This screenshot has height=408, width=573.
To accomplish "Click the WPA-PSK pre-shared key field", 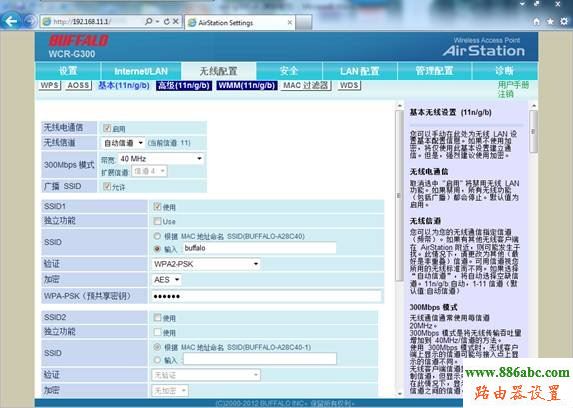I will (x=266, y=296).
